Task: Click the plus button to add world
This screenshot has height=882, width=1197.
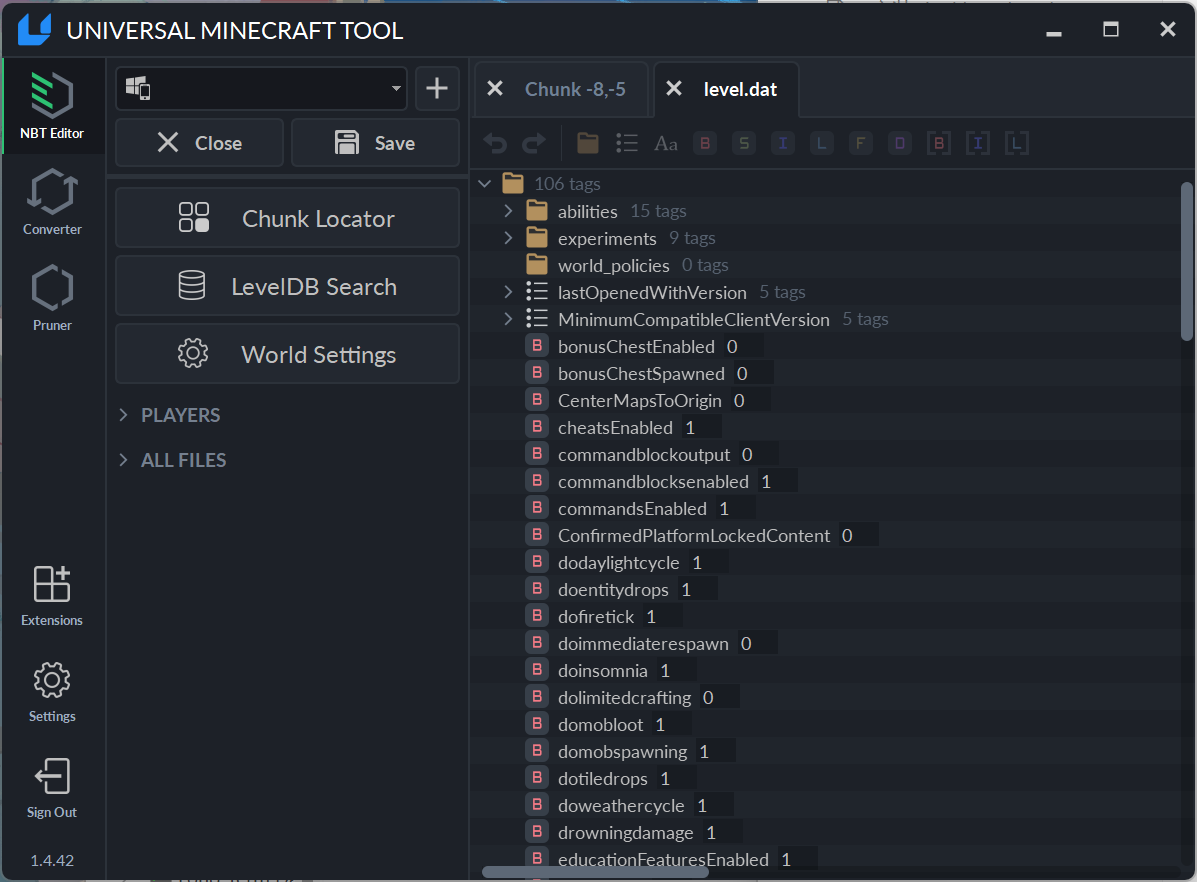Action: click(437, 89)
